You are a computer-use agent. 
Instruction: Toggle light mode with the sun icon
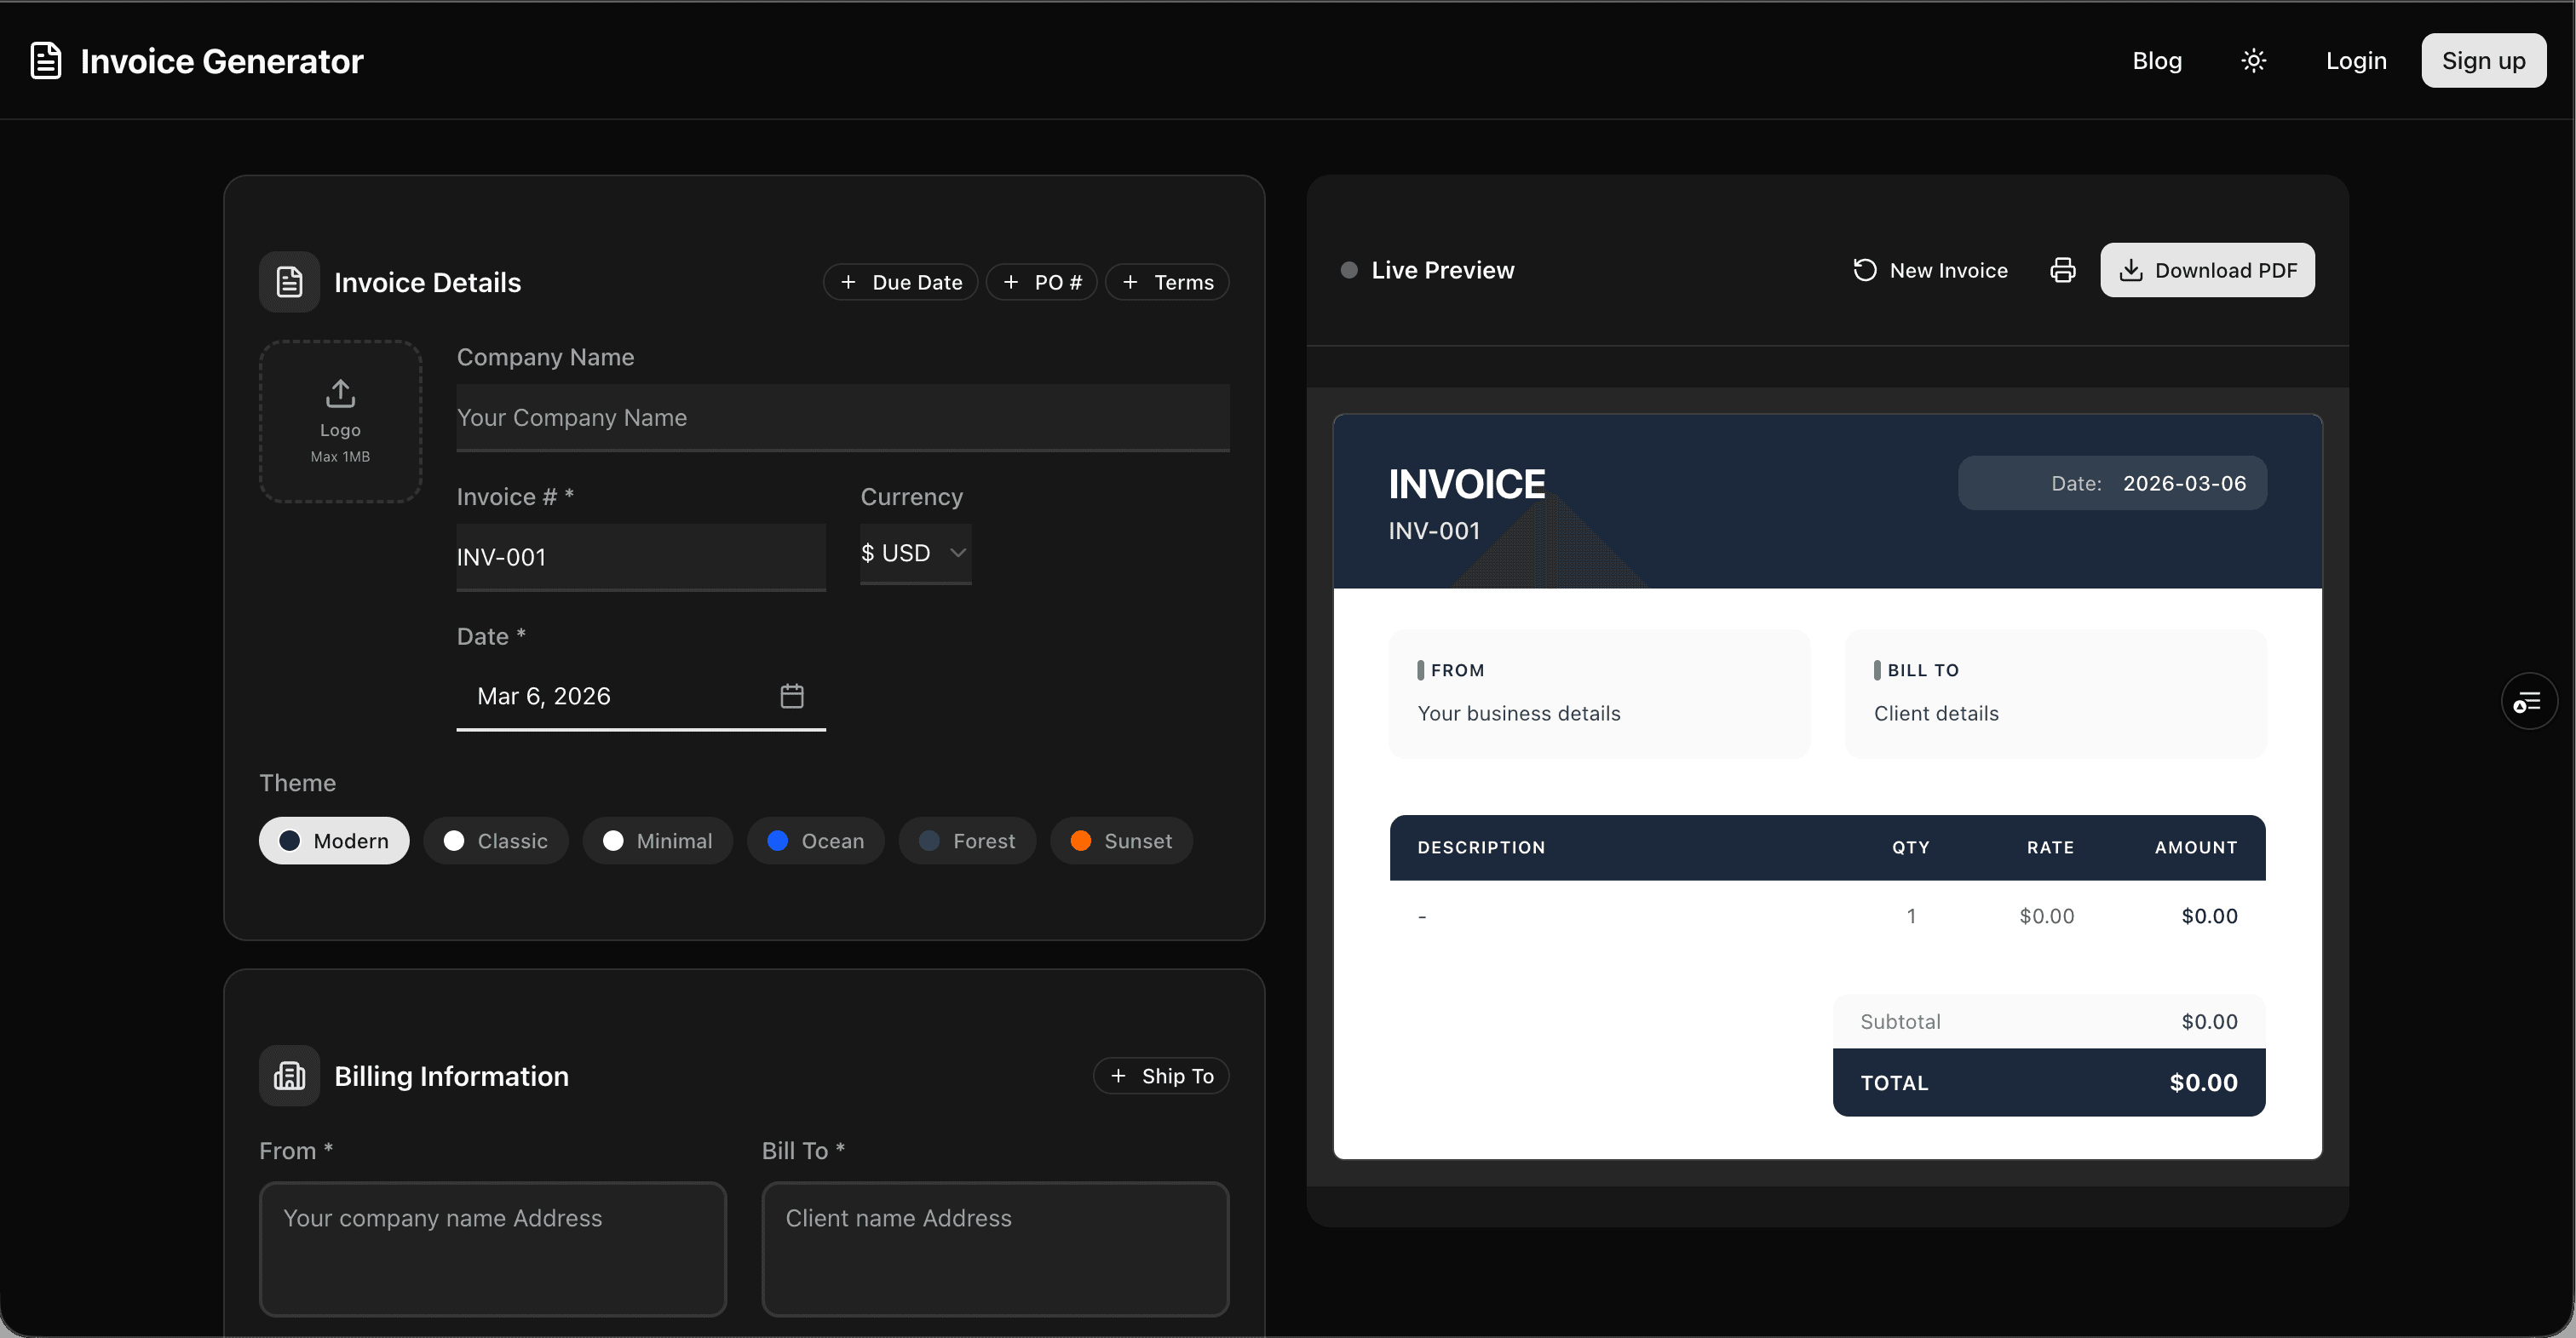2252,60
